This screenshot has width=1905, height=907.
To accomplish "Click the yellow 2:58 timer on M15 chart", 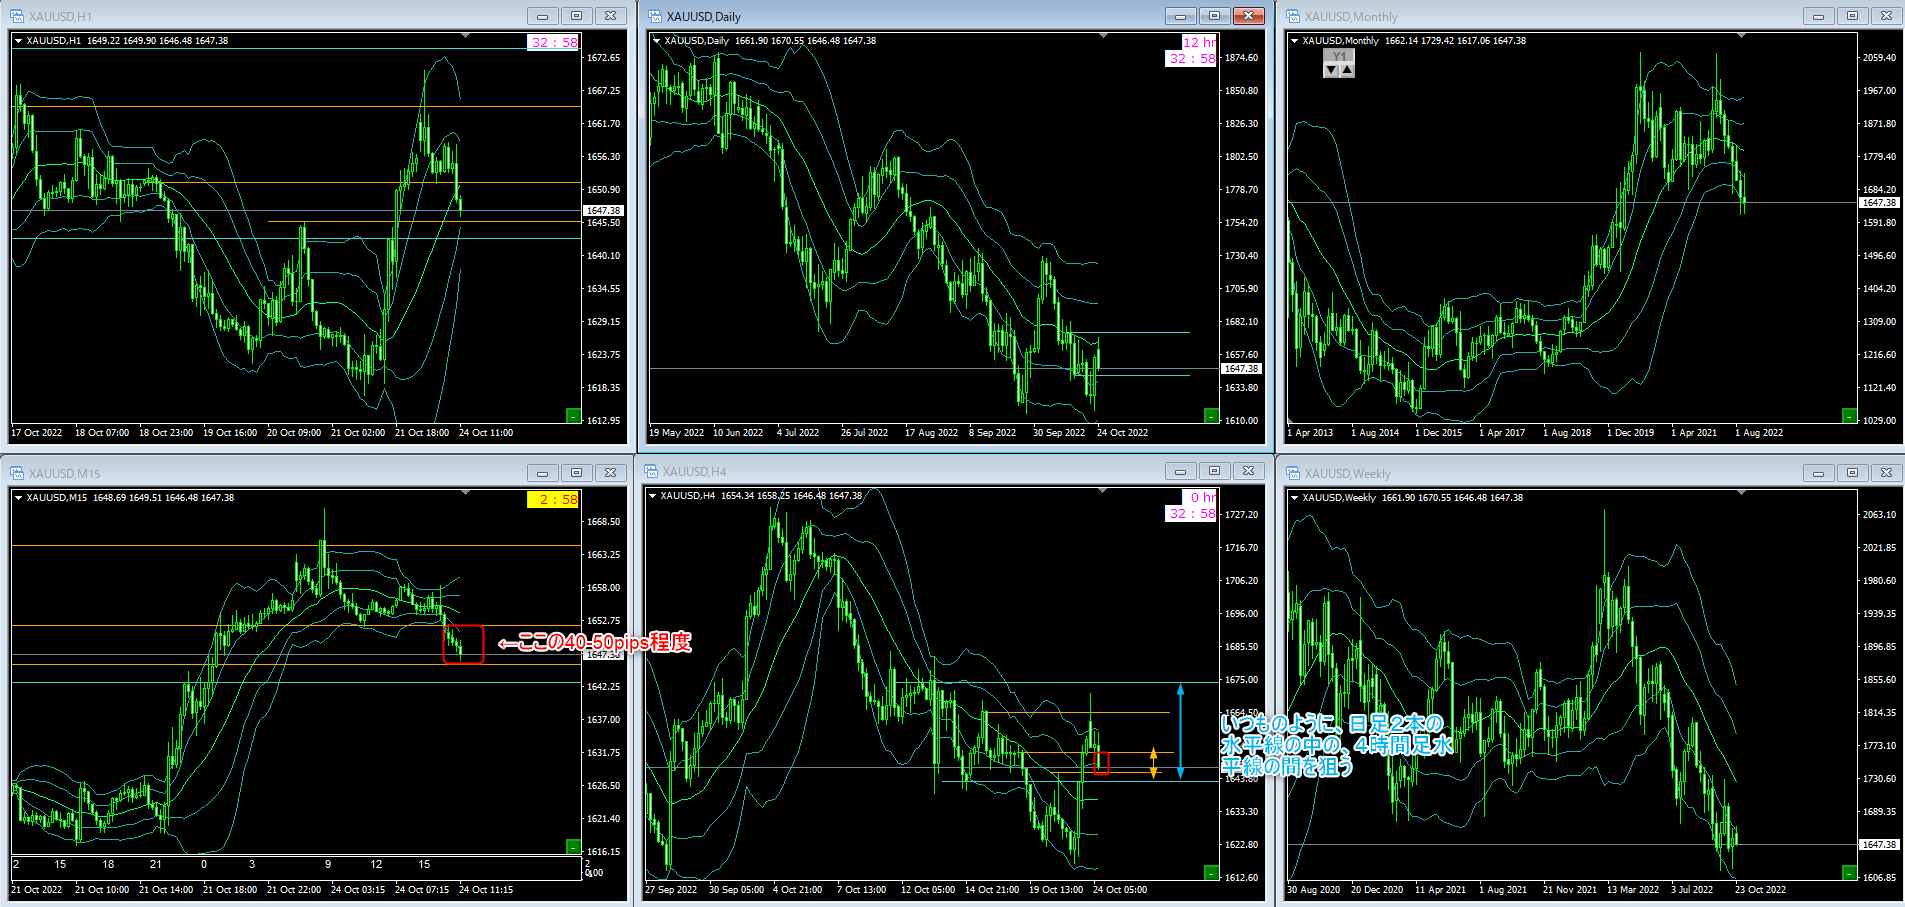I will [553, 500].
